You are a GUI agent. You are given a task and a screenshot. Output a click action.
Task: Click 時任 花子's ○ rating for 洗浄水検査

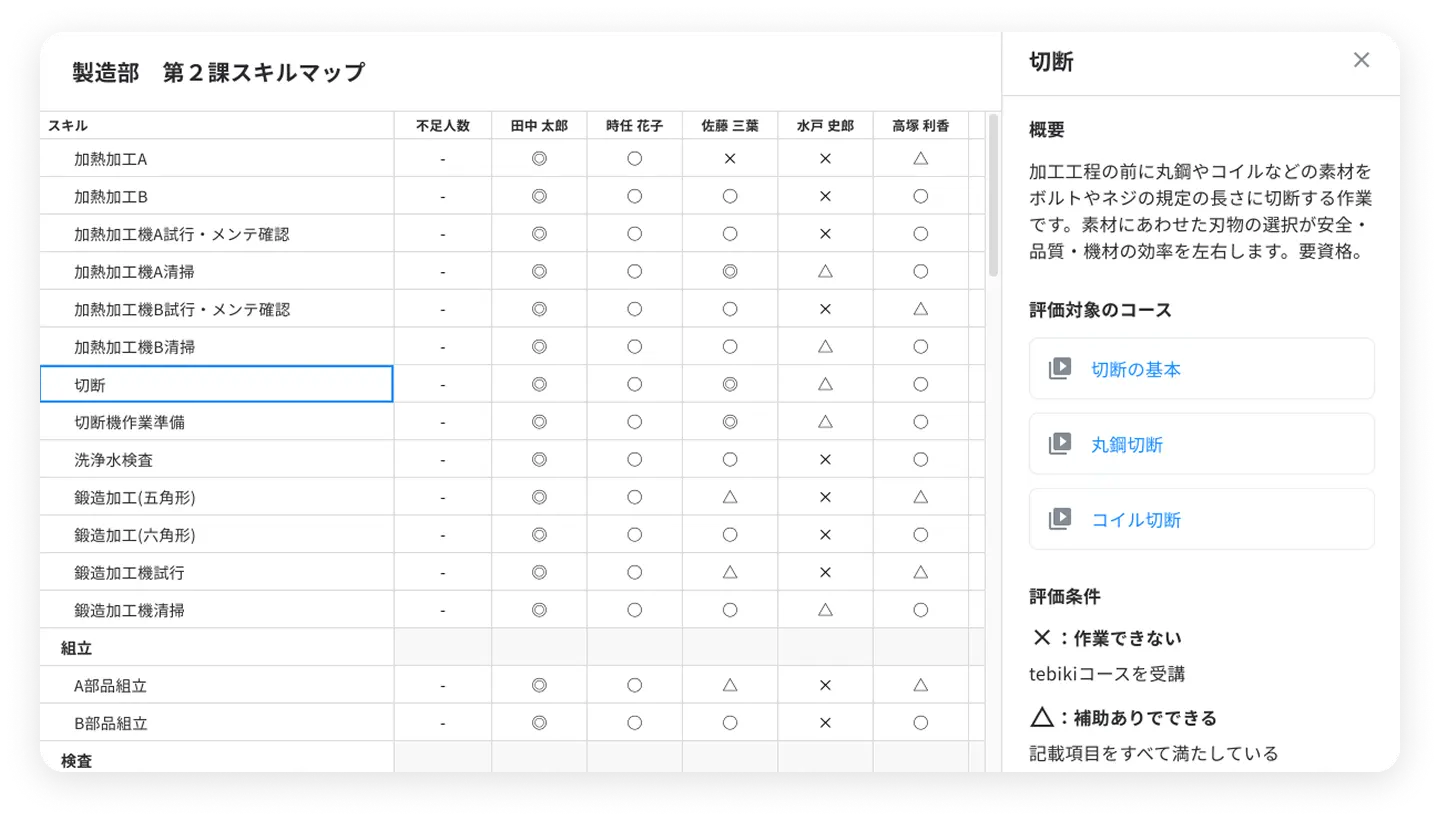(x=634, y=460)
